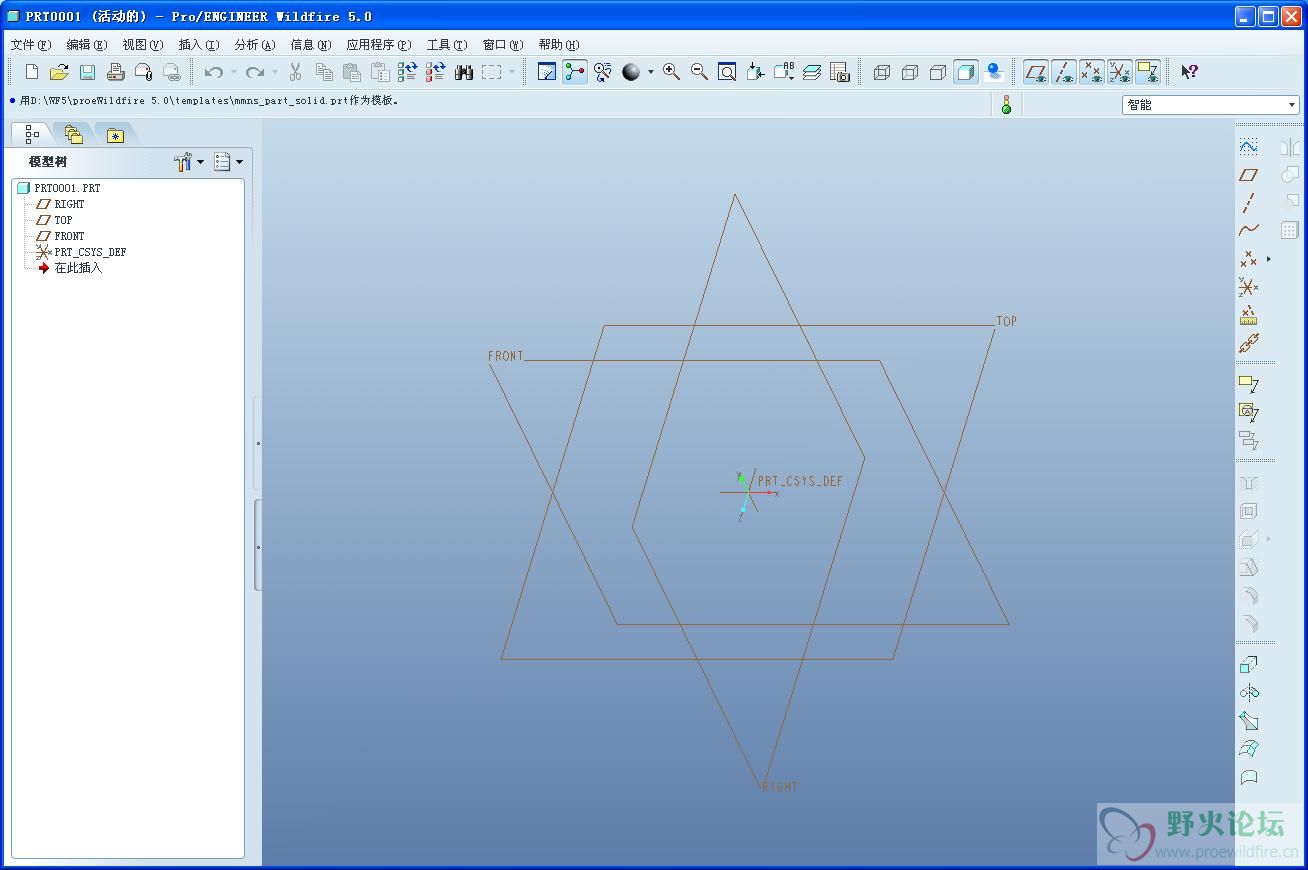Select the Revolve tool in right toolbar
Image resolution: width=1308 pixels, height=870 pixels.
1248,692
